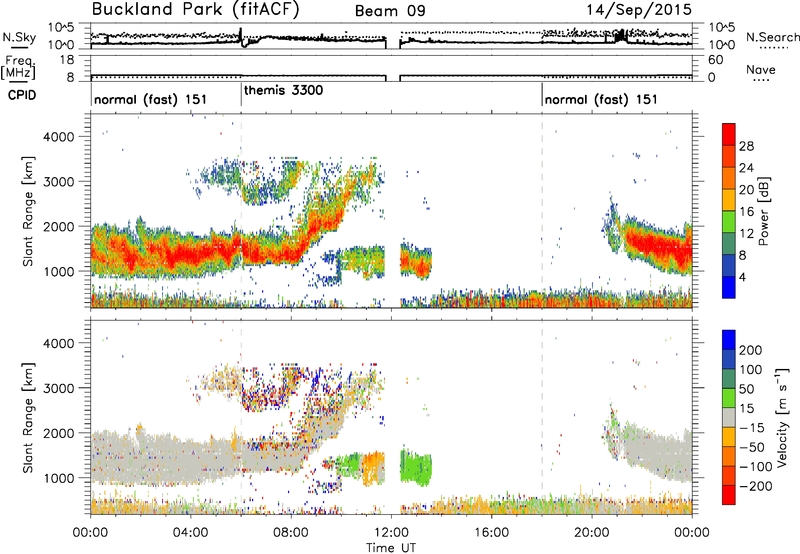
Task: Click the date '14/Sep/2015'
Action: tap(639, 10)
